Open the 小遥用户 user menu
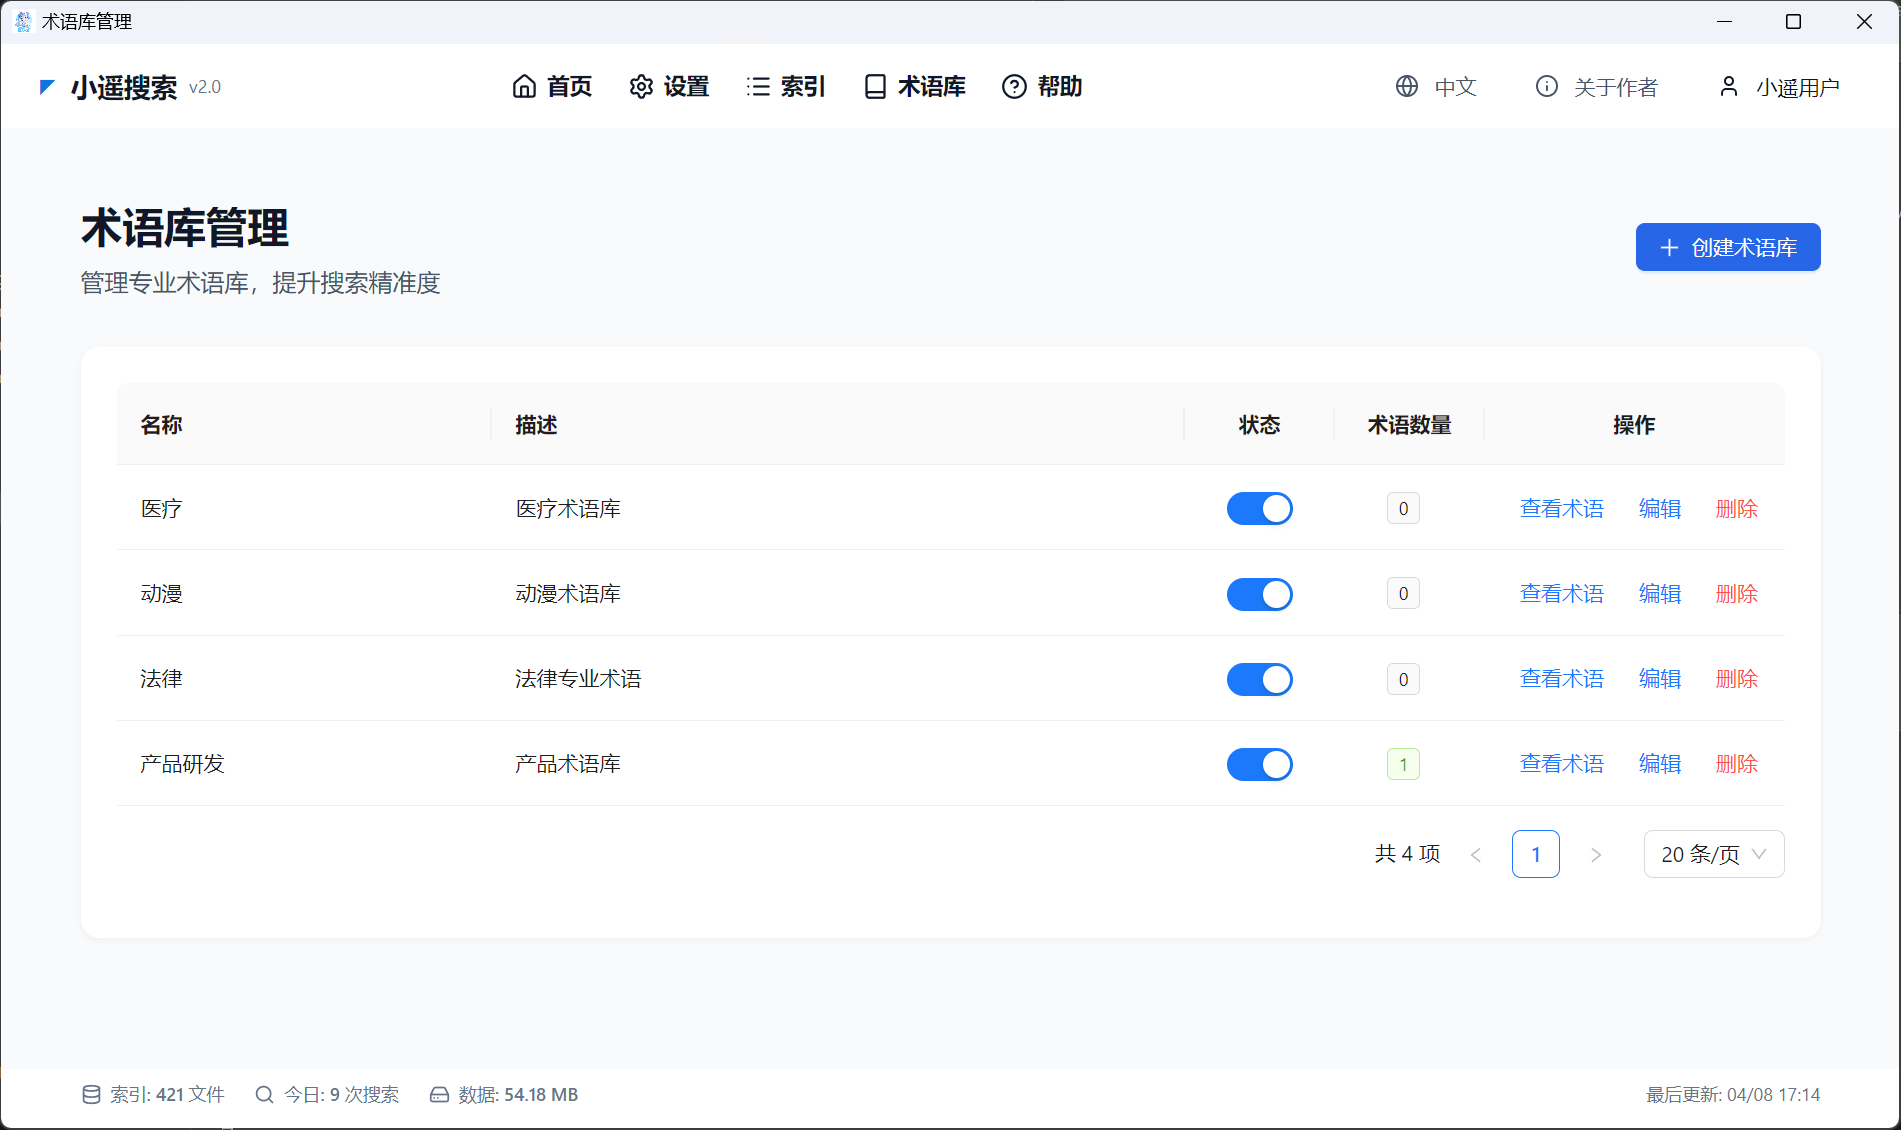Screen dimensions: 1901x1130 (x=1780, y=87)
